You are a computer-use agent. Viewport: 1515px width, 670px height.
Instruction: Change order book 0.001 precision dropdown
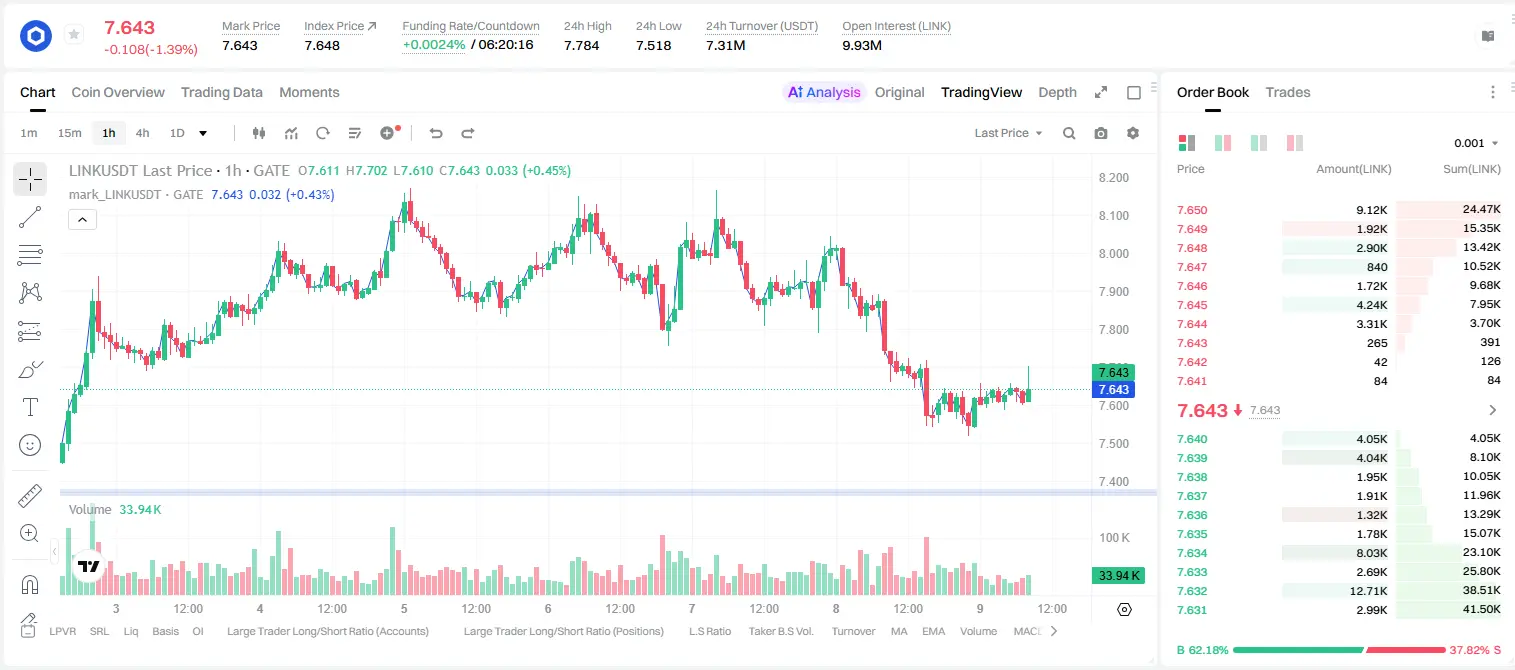(x=1476, y=143)
